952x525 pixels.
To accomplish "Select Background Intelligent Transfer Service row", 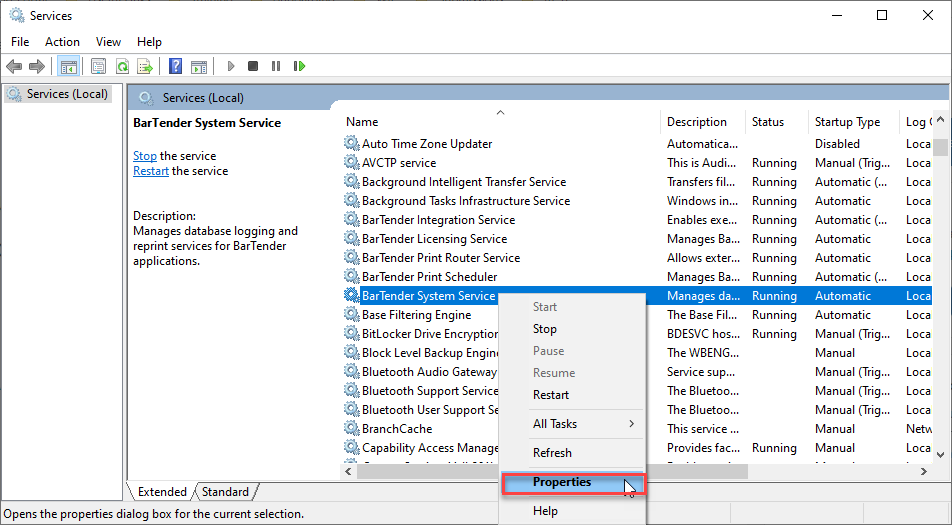I will 636,181.
